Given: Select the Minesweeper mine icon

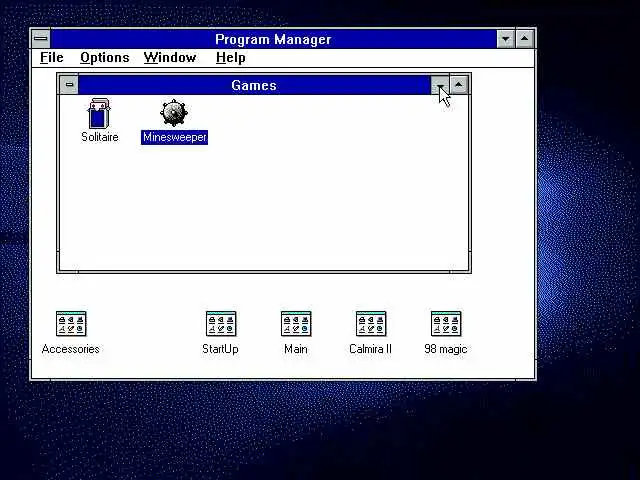Looking at the screenshot, I should (174, 113).
